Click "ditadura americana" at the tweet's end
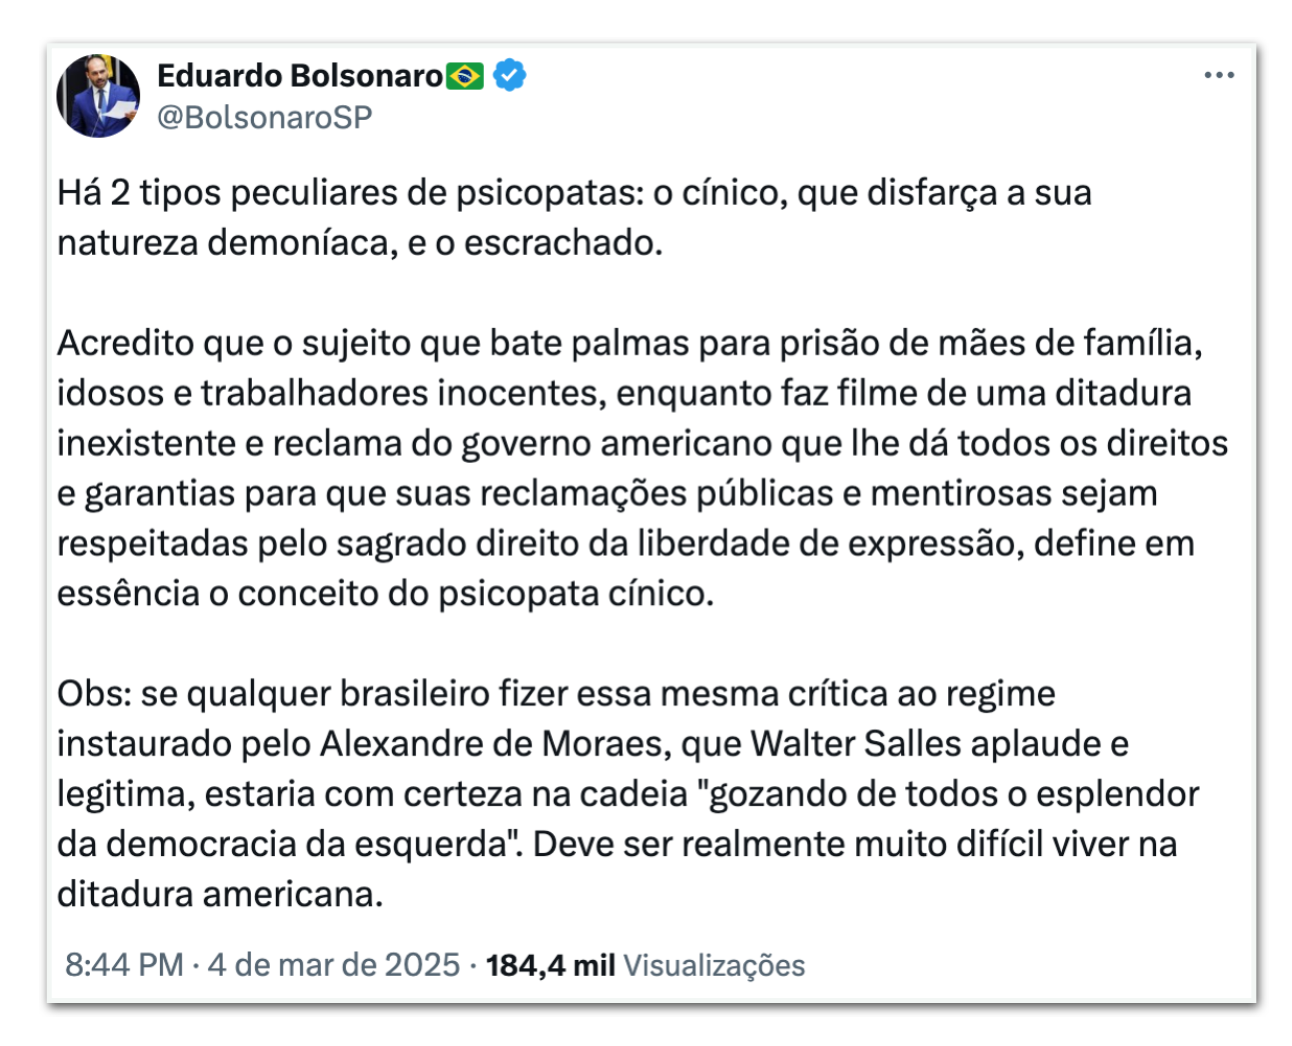 click(x=219, y=894)
